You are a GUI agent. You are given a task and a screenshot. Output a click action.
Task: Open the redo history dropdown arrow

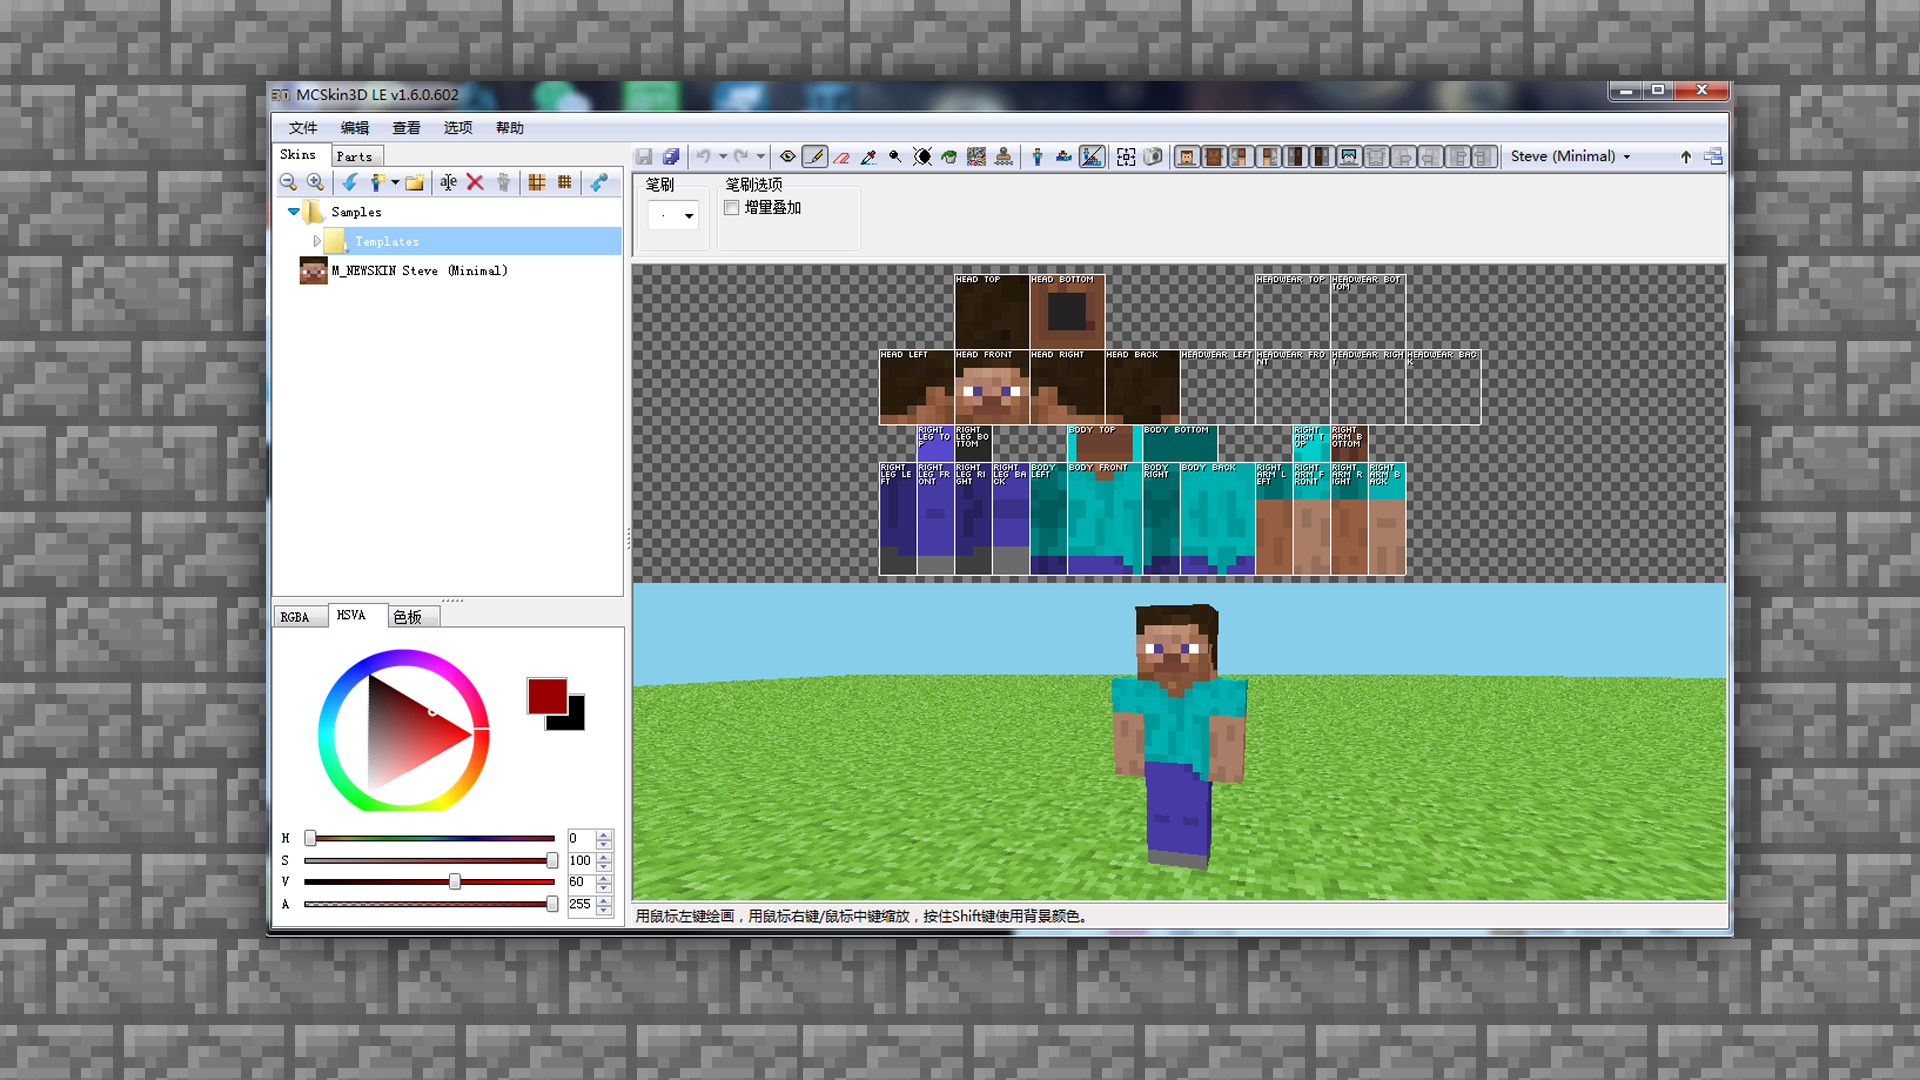click(760, 157)
